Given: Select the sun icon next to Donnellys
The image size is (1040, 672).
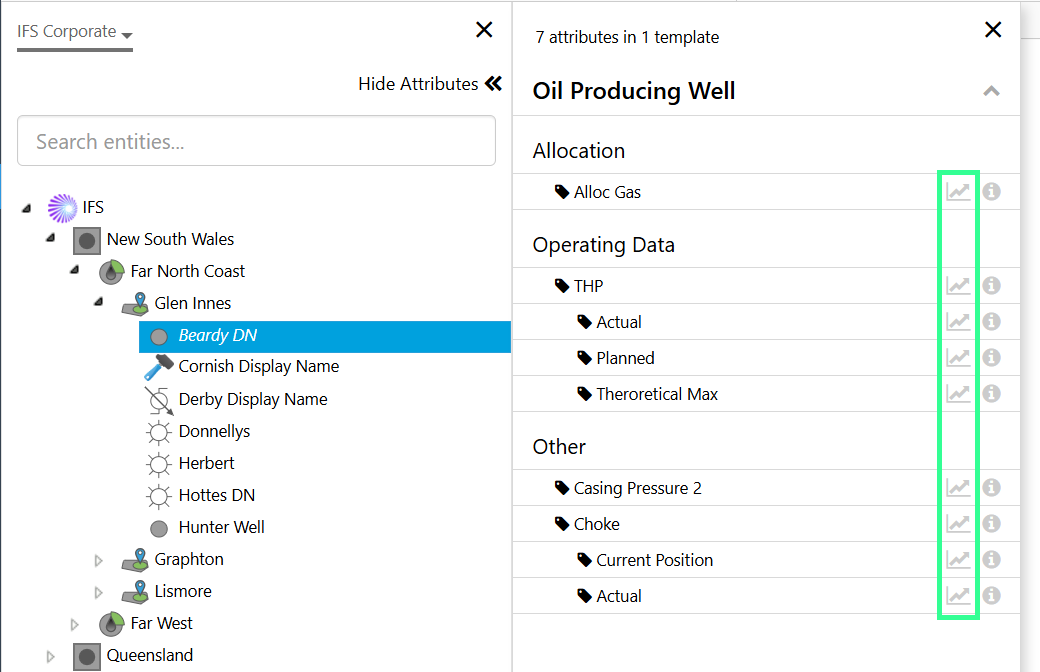Looking at the screenshot, I should pos(160,431).
